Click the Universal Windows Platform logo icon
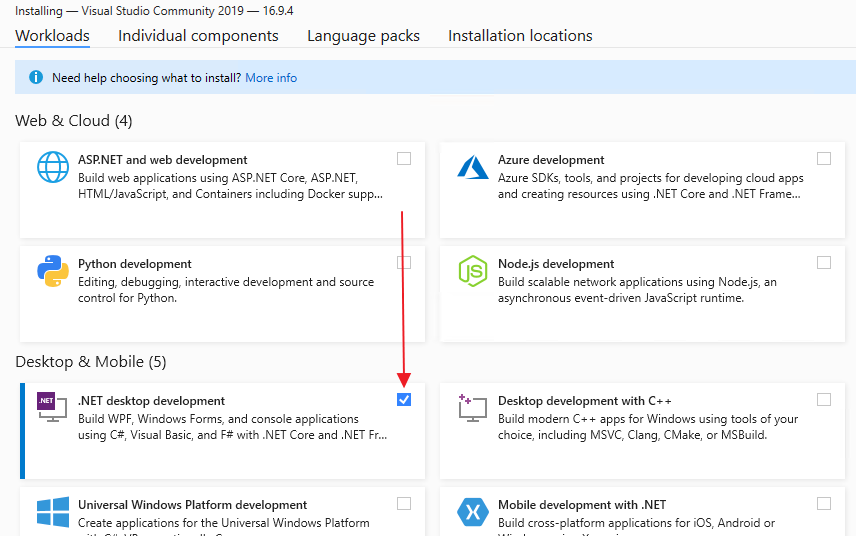This screenshot has width=856, height=536. [x=53, y=511]
